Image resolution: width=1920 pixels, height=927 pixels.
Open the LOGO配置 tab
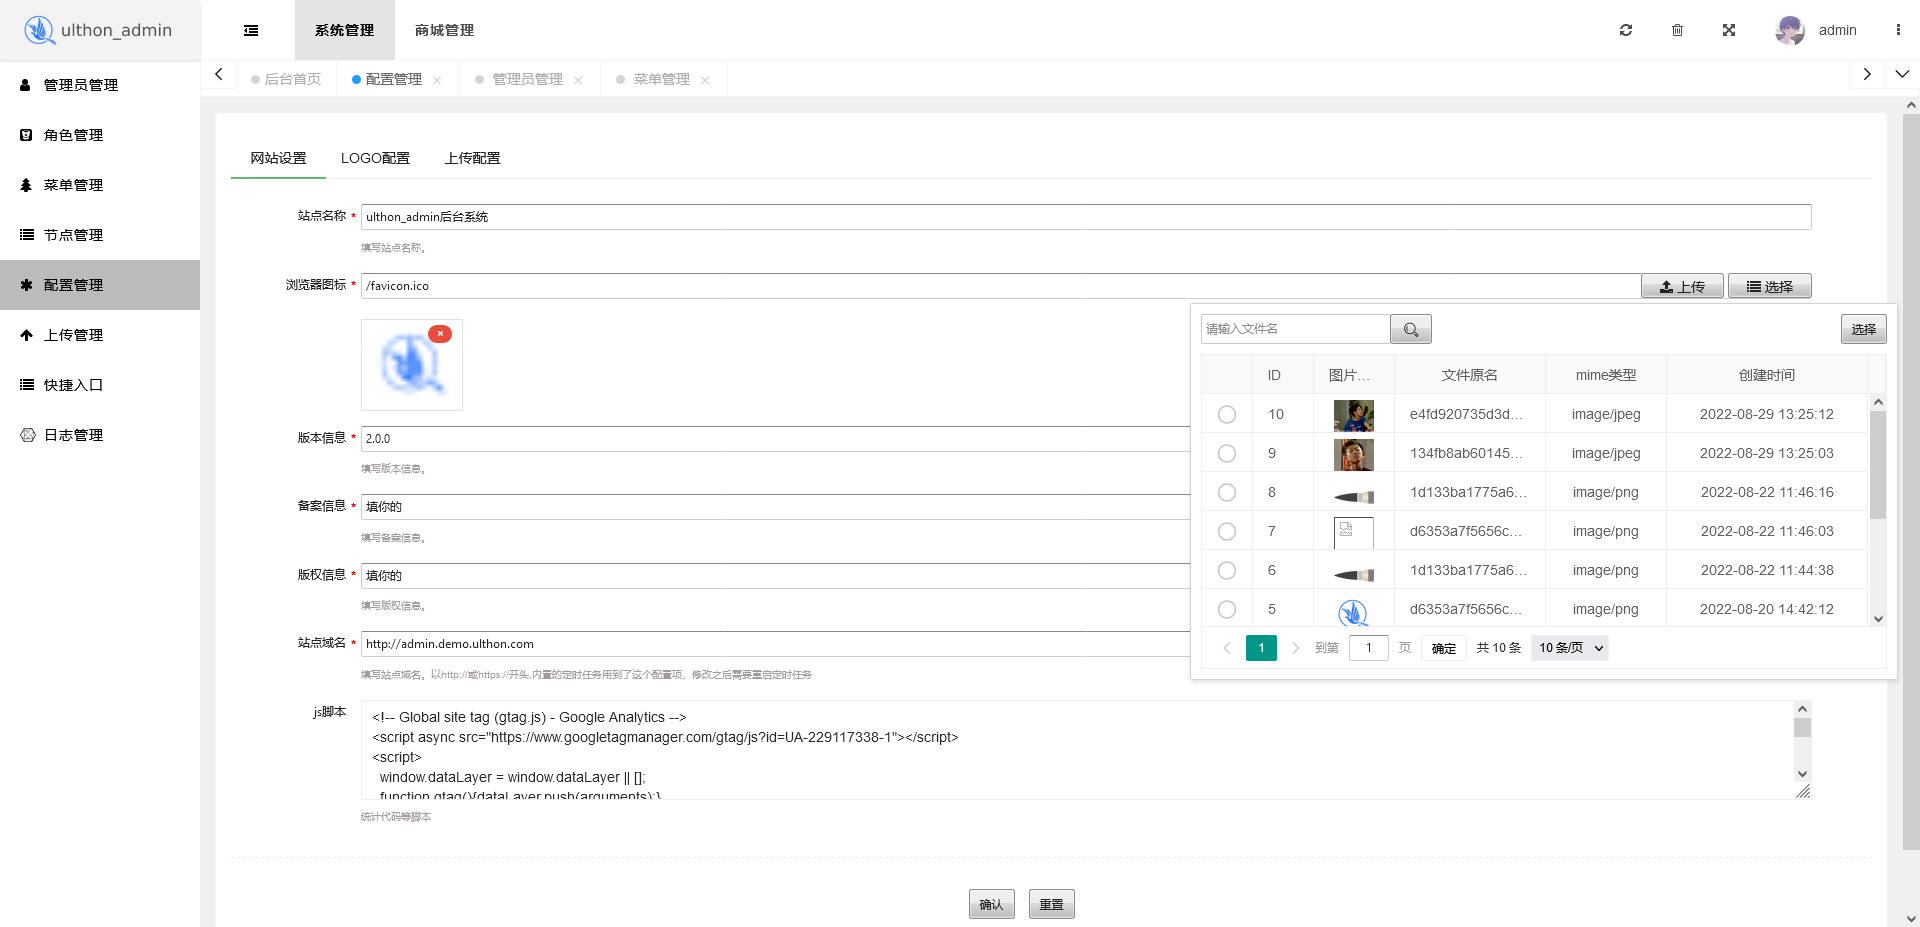[x=375, y=158]
